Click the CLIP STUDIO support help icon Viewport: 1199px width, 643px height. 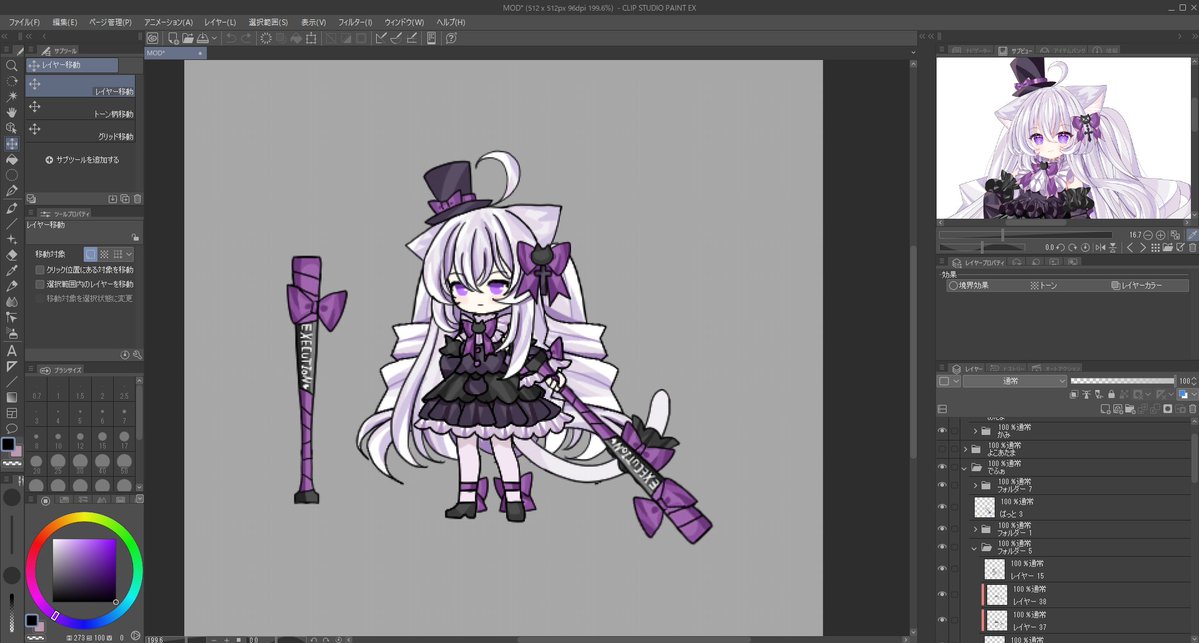pyautogui.click(x=451, y=37)
